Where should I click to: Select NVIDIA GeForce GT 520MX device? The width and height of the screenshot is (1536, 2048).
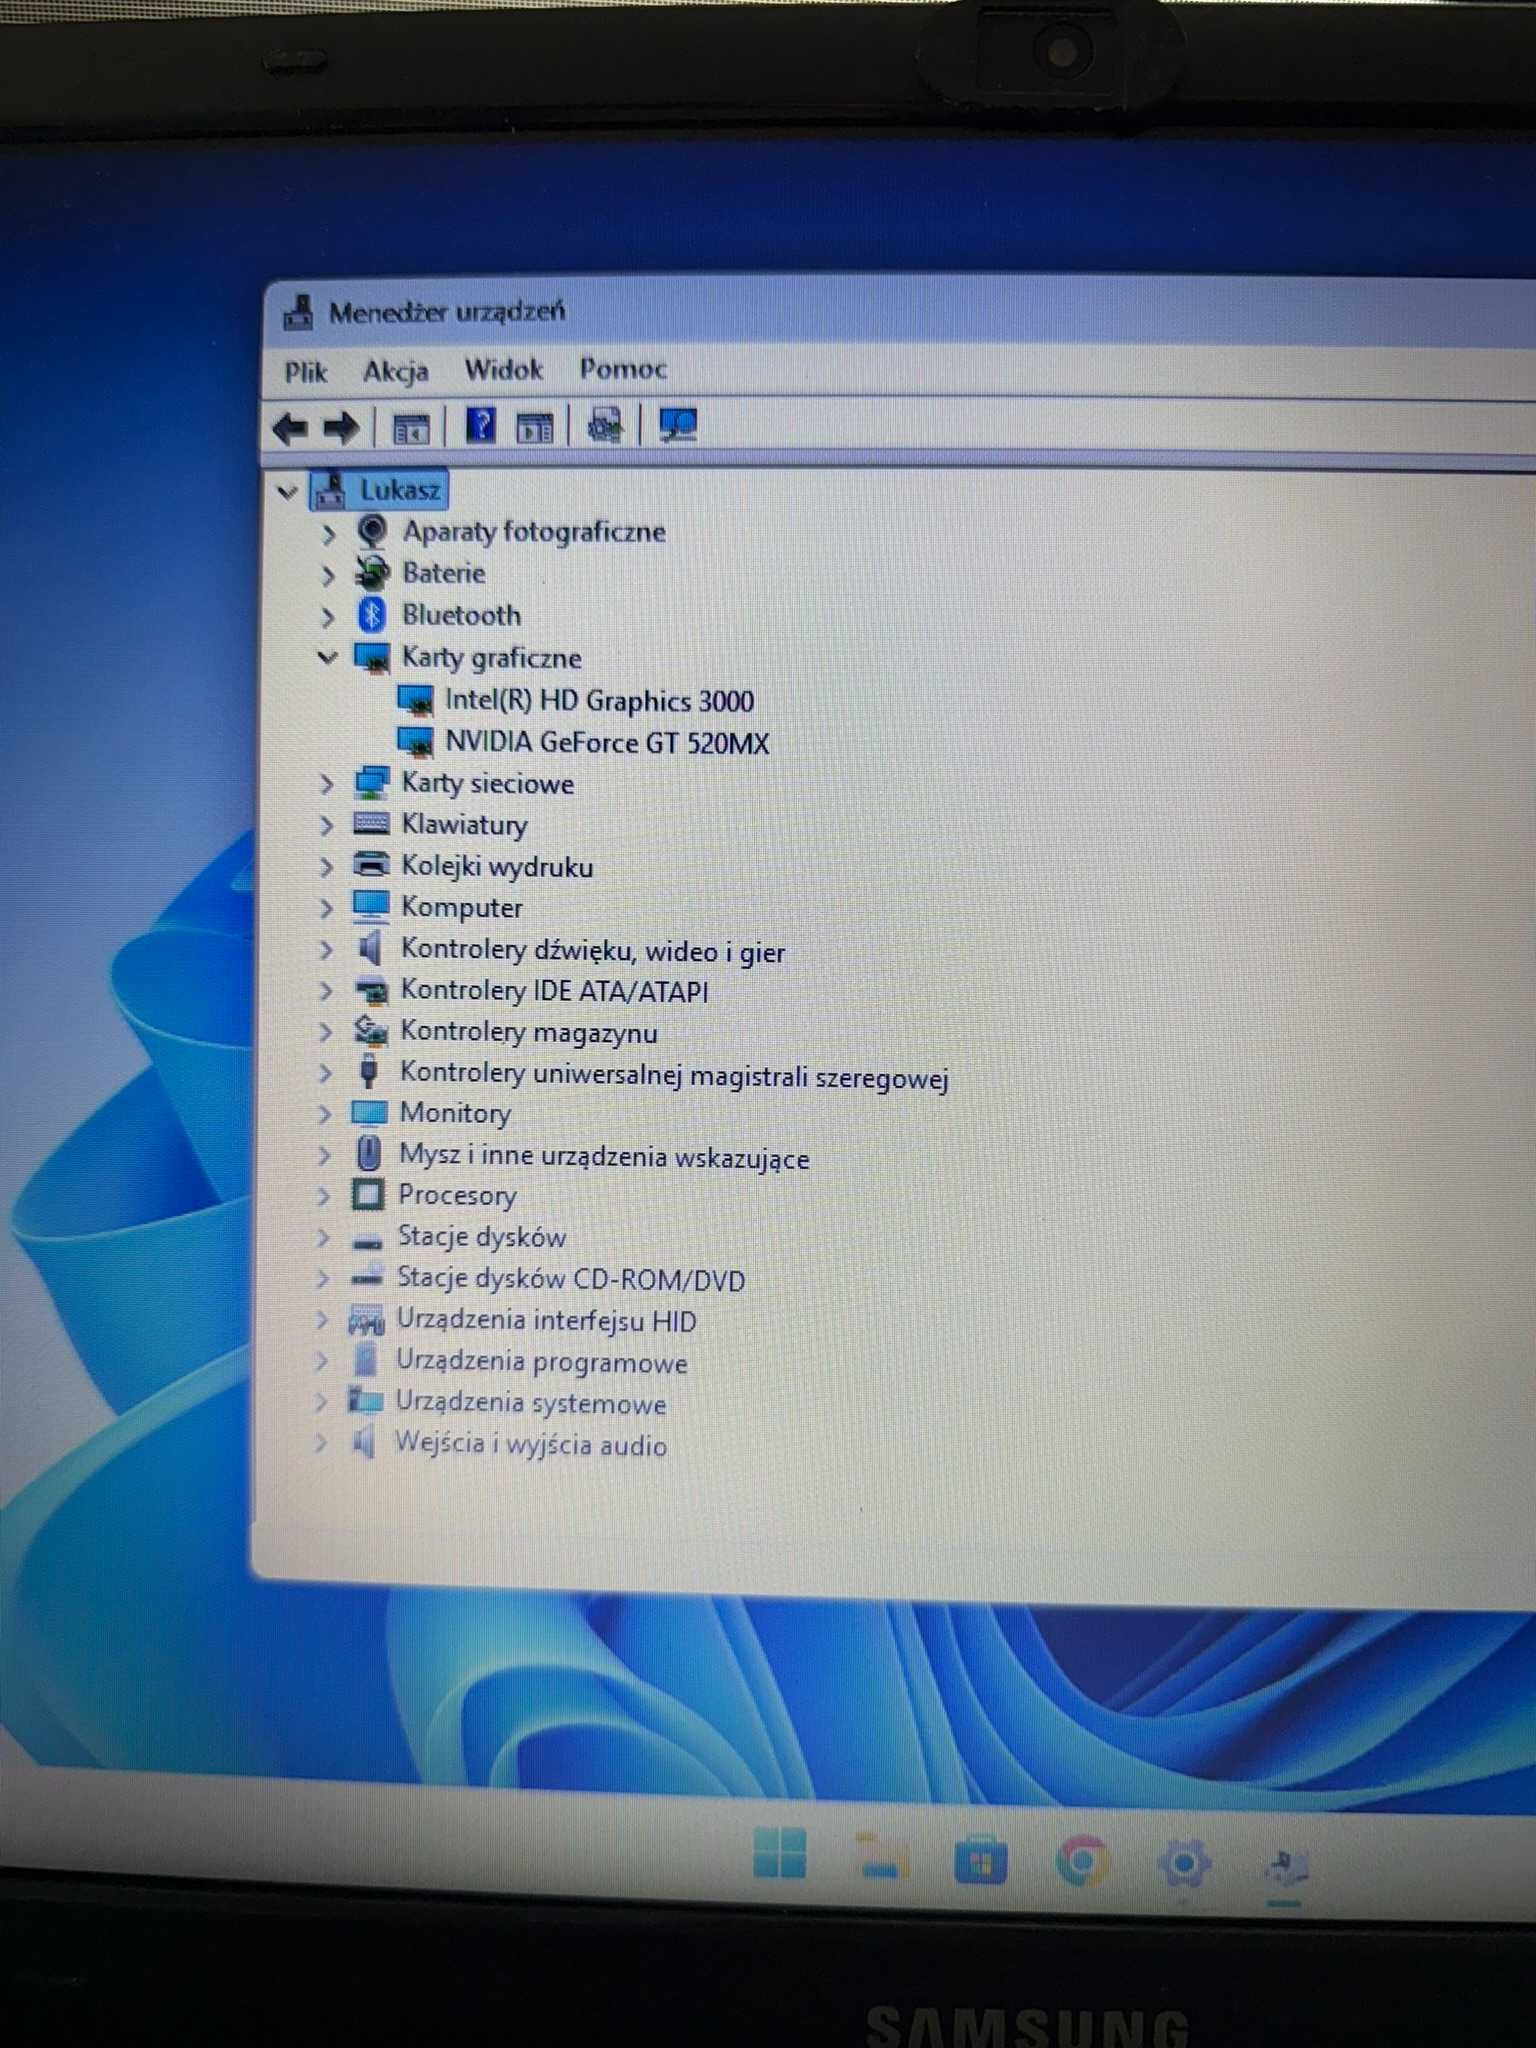click(x=607, y=743)
